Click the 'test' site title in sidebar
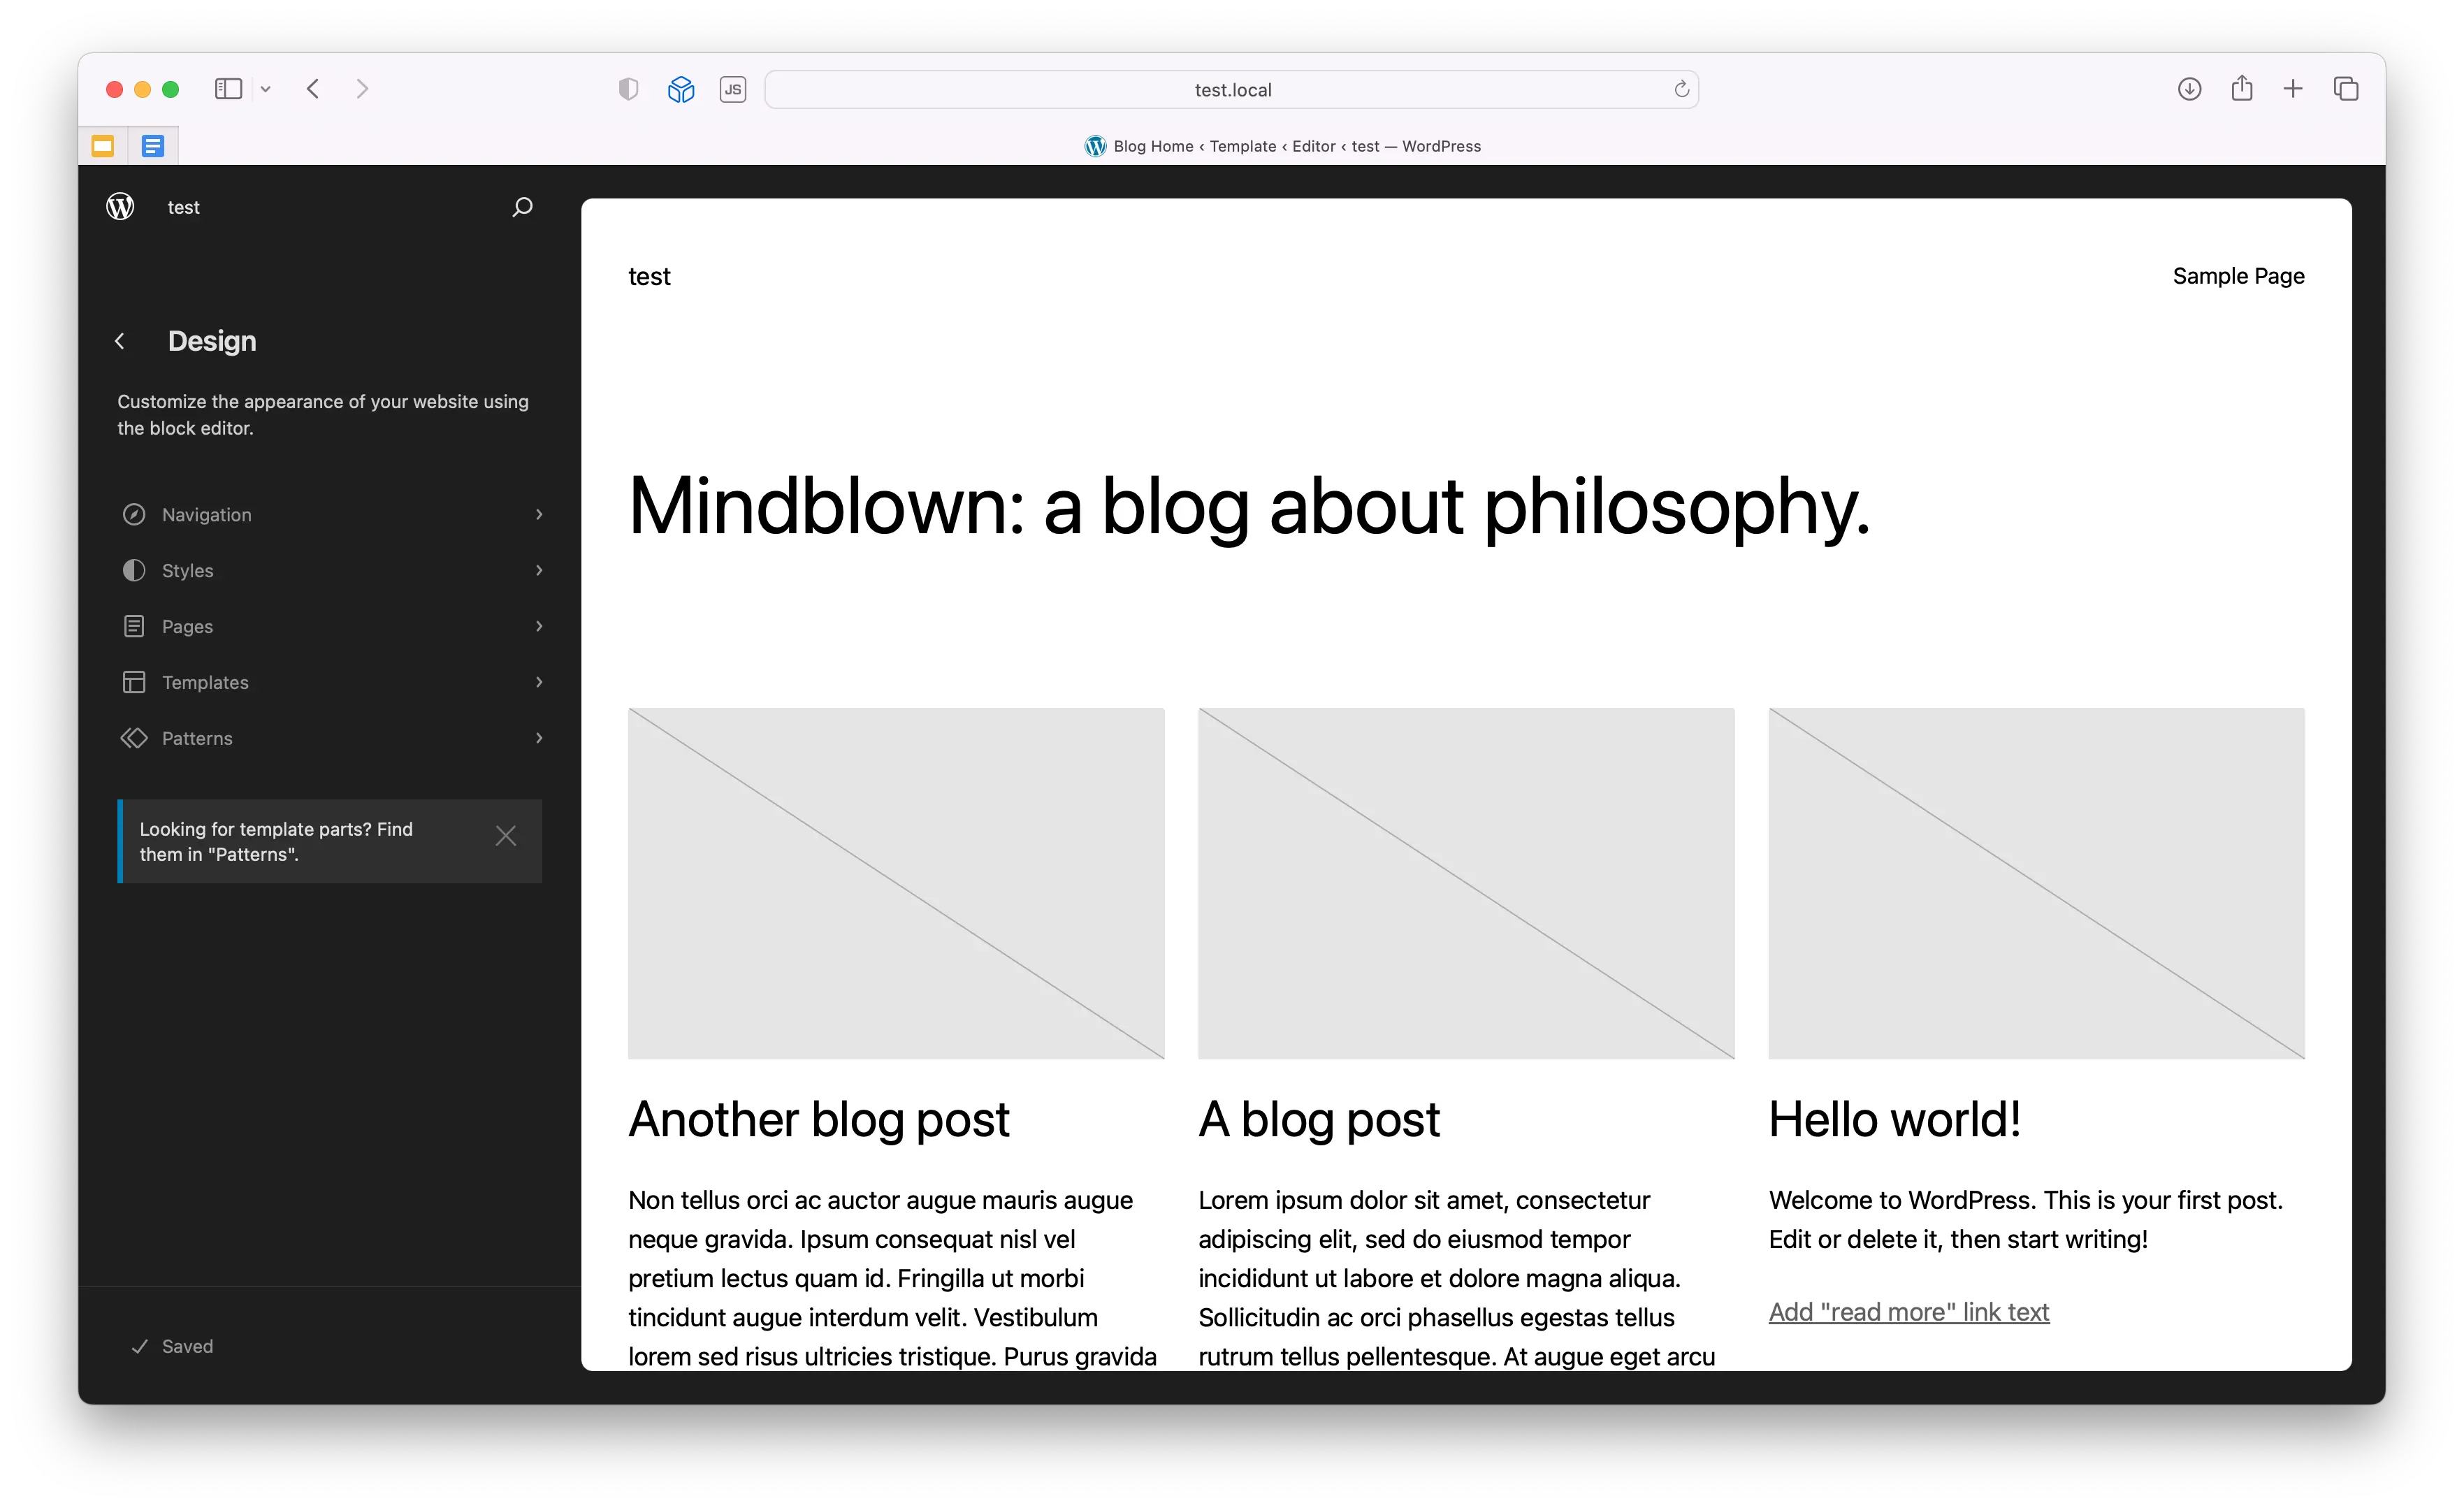Image resolution: width=2464 pixels, height=1508 pixels. tap(183, 207)
